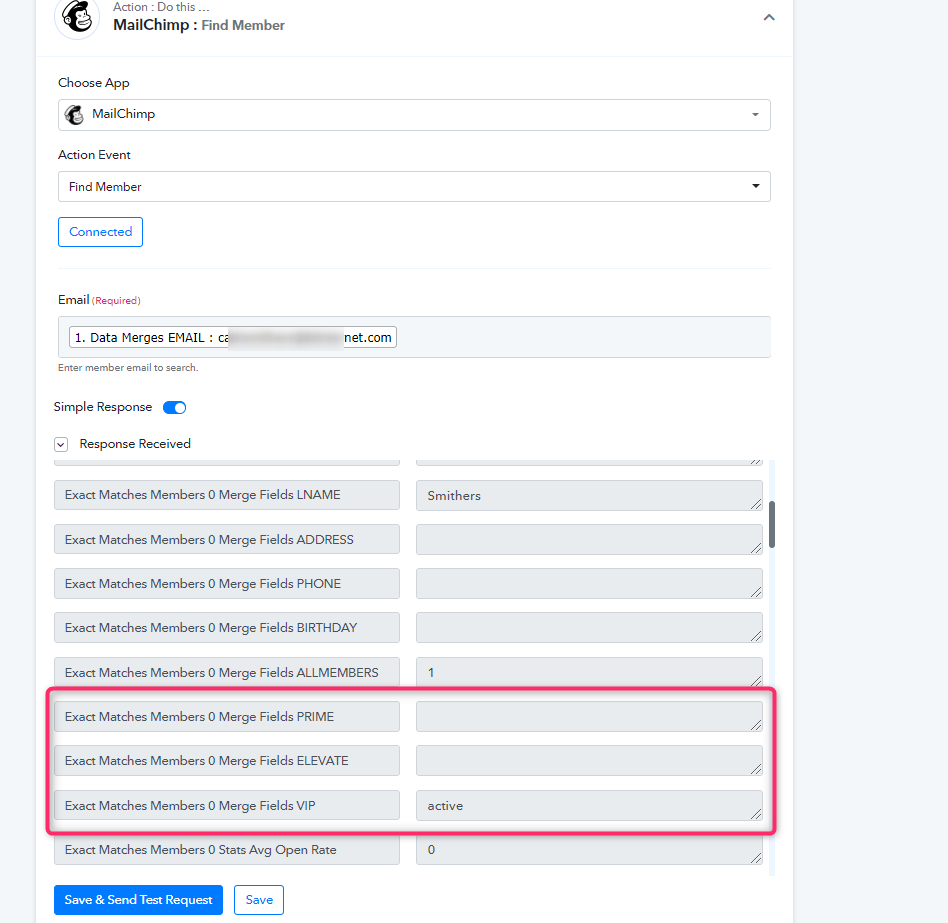
Task: Click empty PRIME value field
Action: point(589,716)
